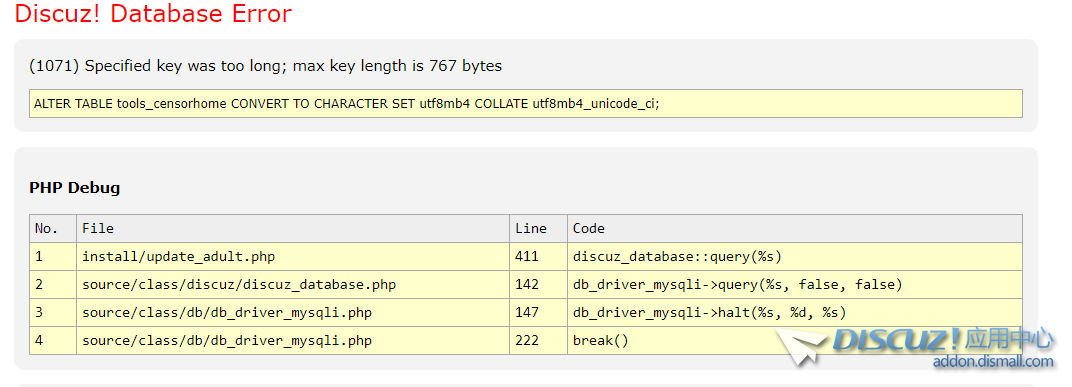Image resolution: width=1072 pixels, height=387 pixels.
Task: Click line number 411 cell
Action: point(538,256)
